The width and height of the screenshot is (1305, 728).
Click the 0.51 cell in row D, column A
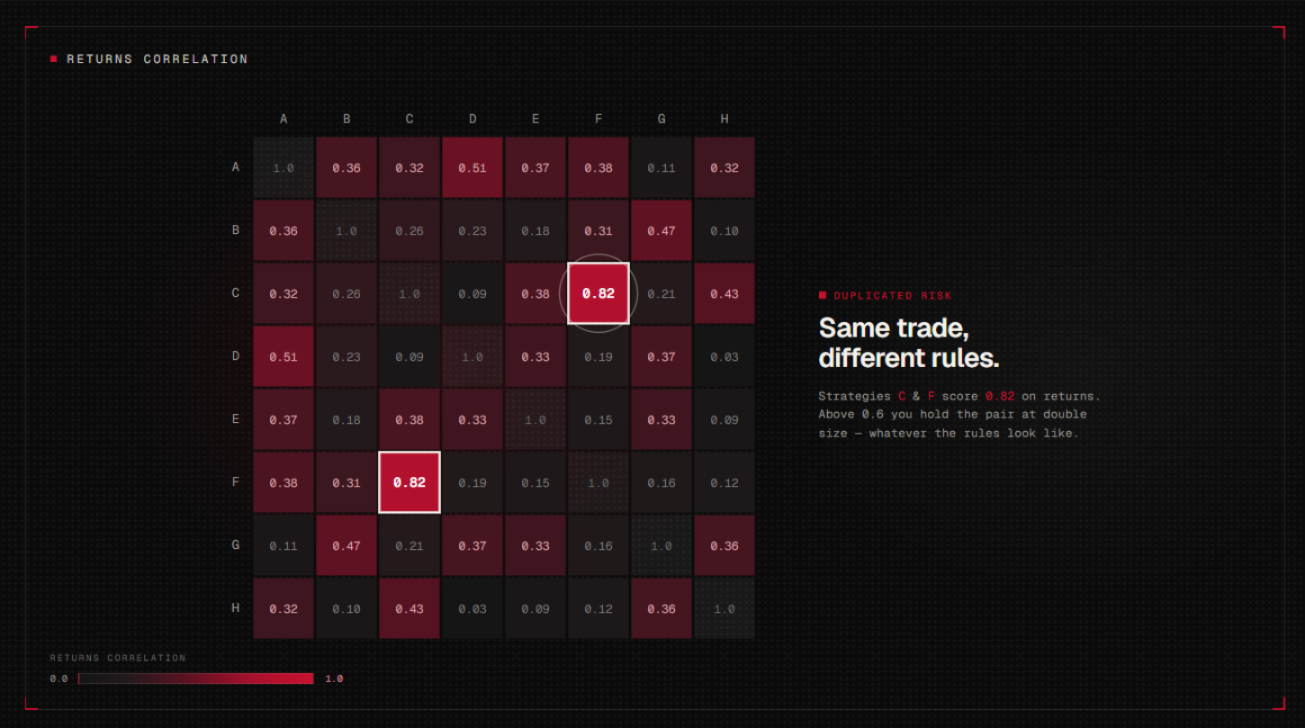tap(283, 356)
